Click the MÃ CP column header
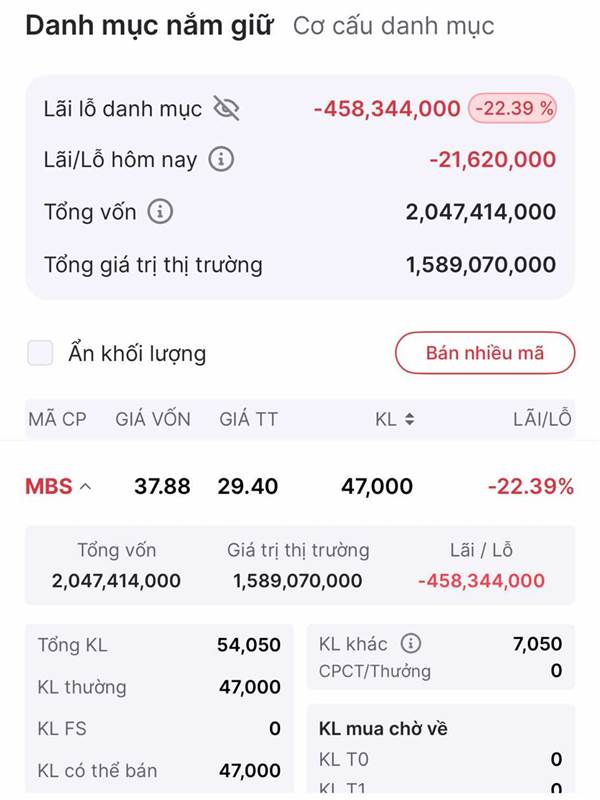600x800 pixels. pos(57,420)
